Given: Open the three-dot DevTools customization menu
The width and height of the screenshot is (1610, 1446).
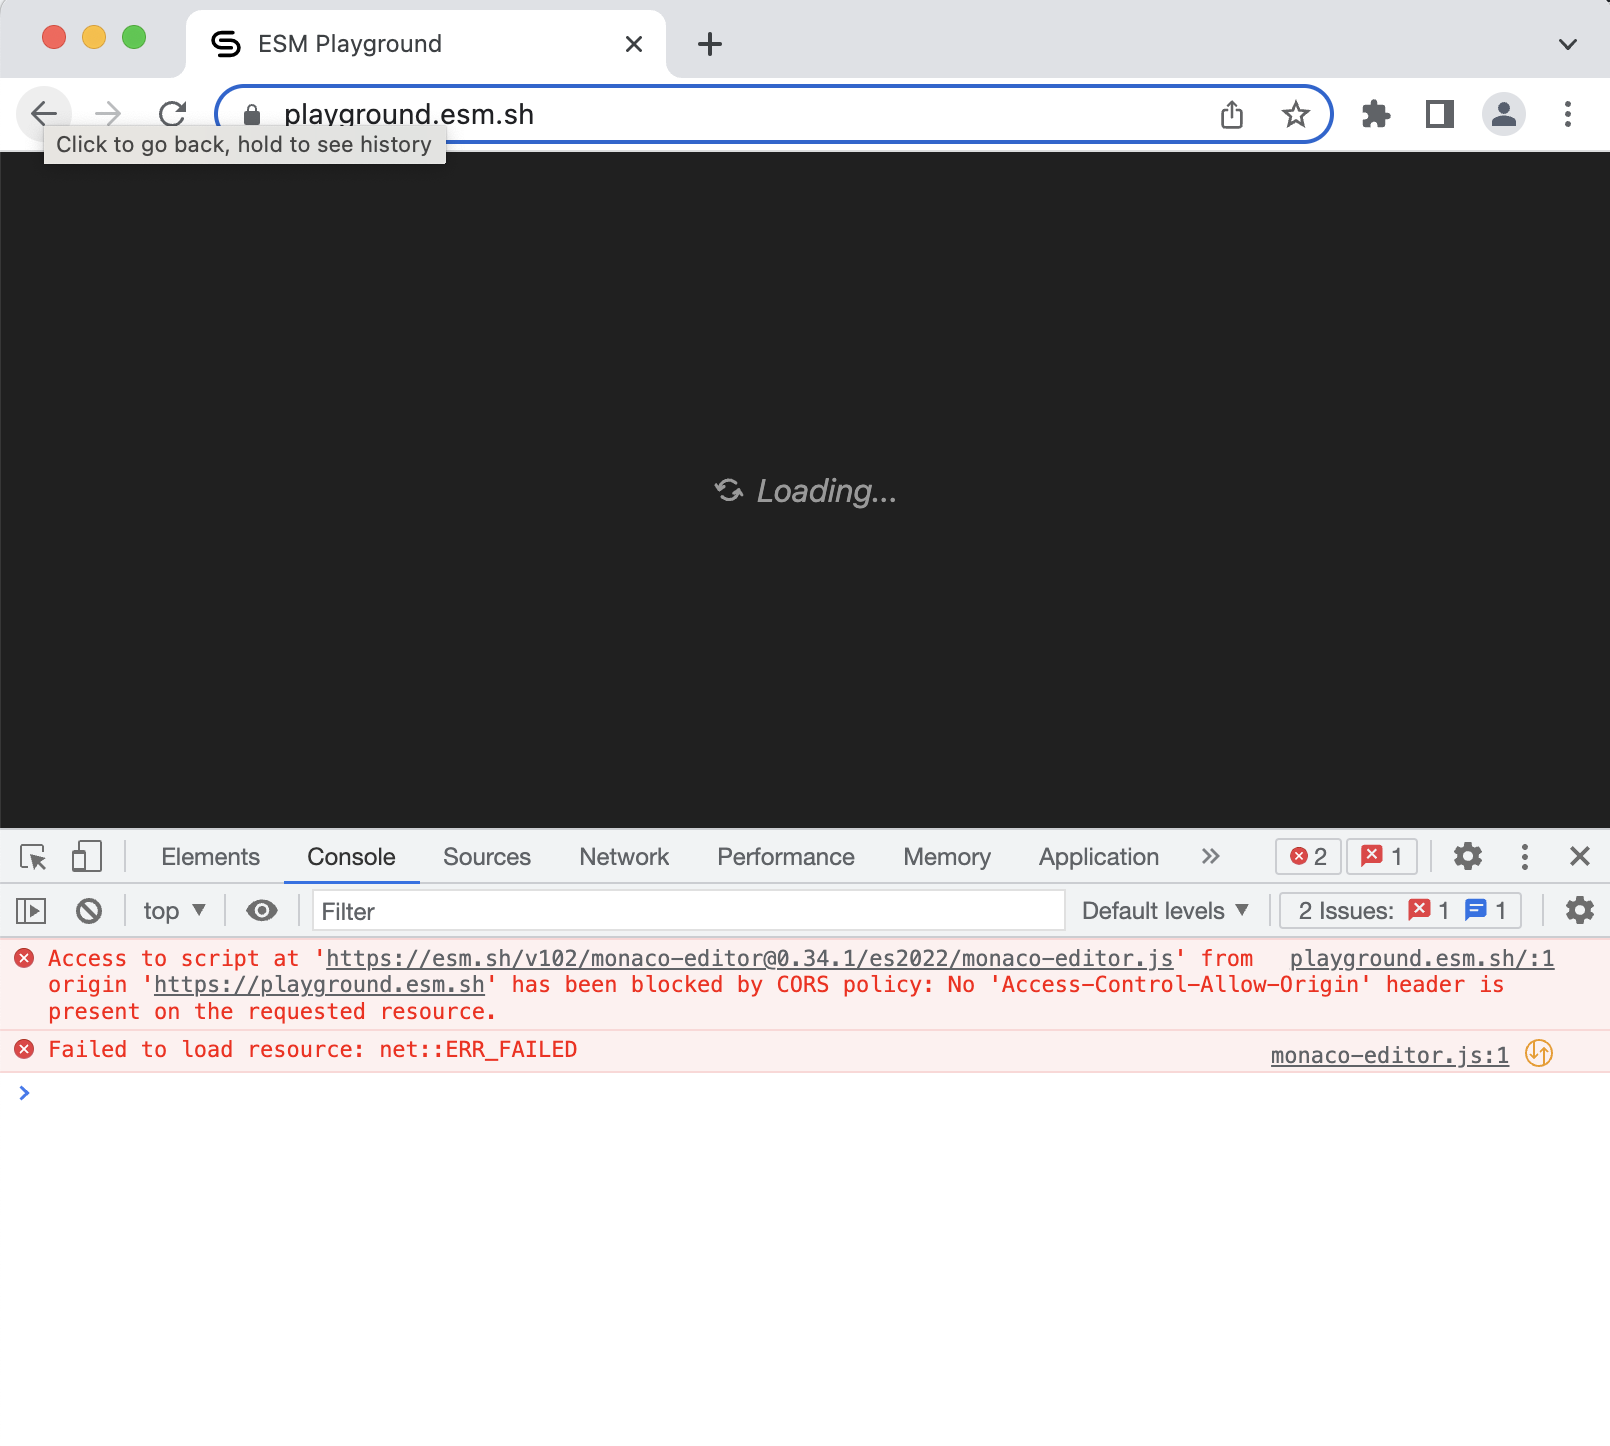Looking at the screenshot, I should [1524, 857].
